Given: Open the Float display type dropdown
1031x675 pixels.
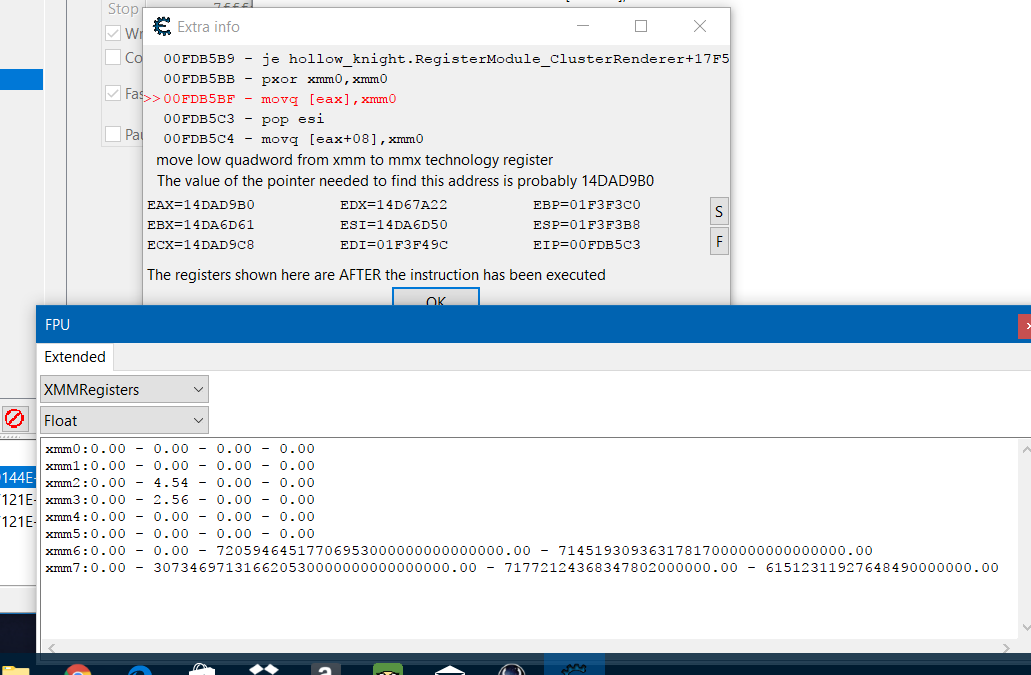Looking at the screenshot, I should tap(124, 421).
